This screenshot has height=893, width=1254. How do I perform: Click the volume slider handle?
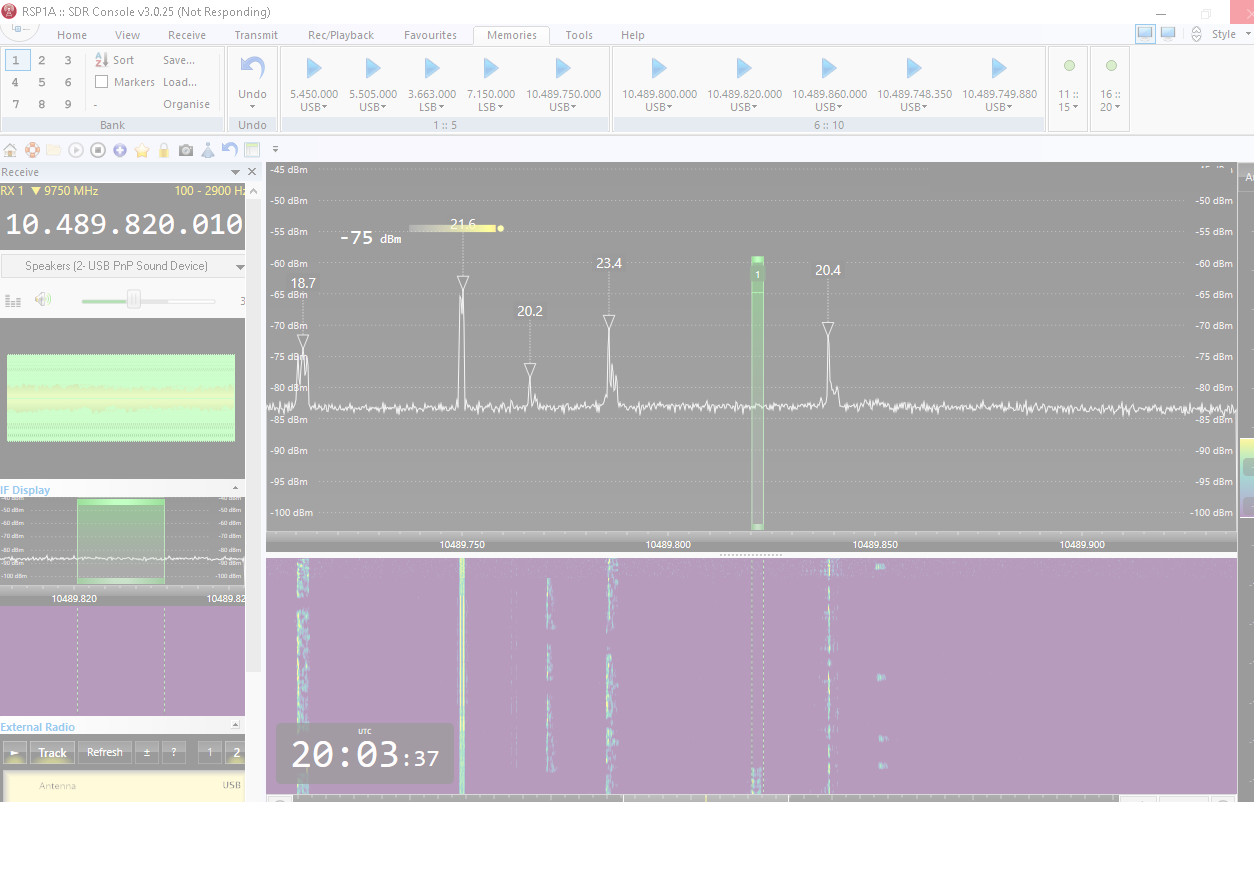tap(133, 300)
